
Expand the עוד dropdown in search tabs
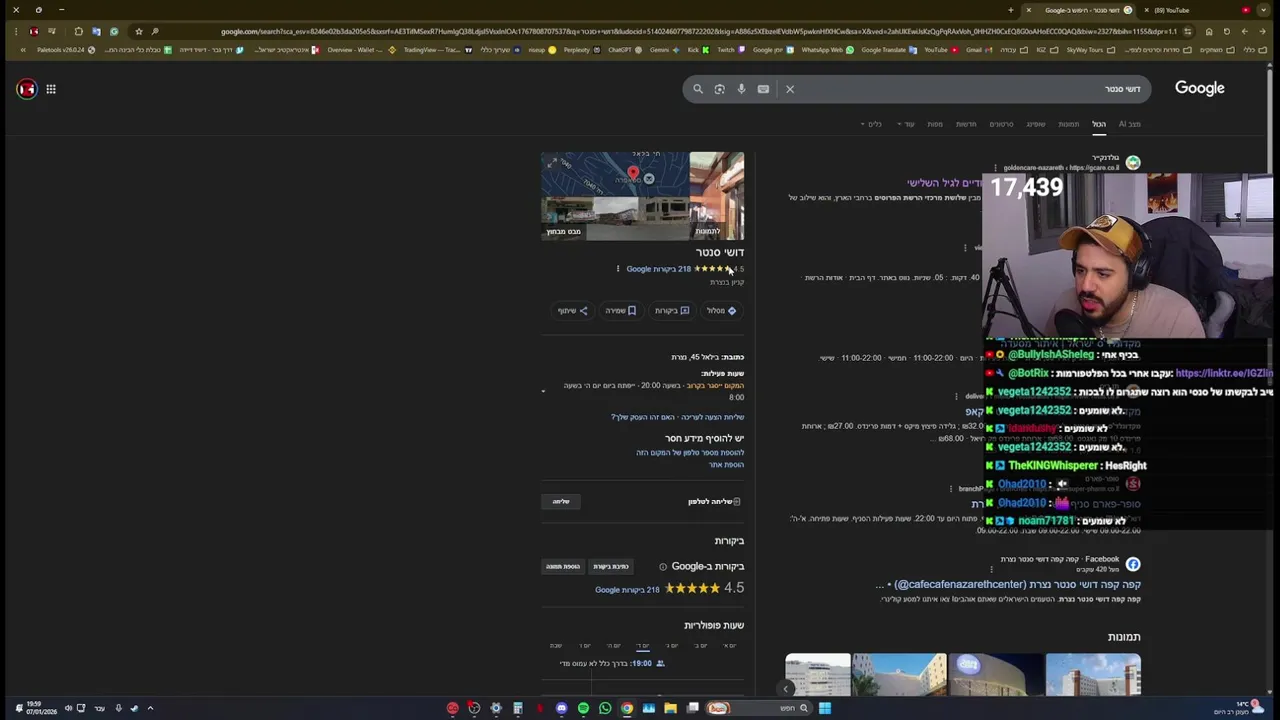pyautogui.click(x=907, y=124)
